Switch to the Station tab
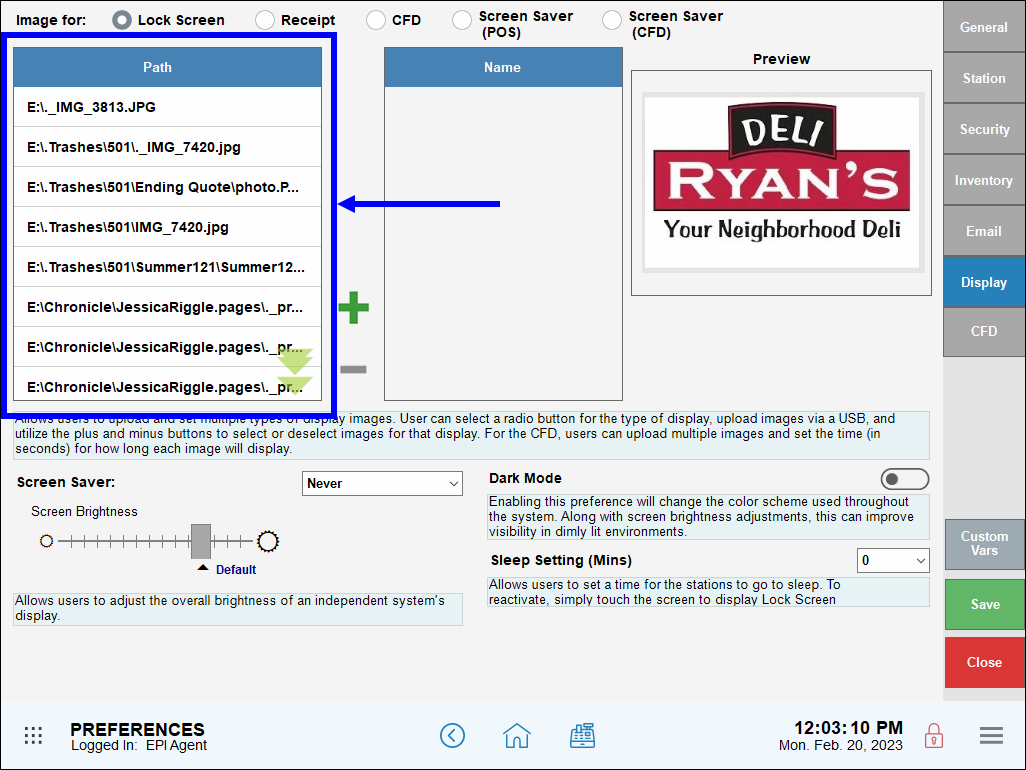The width and height of the screenshot is (1026, 770). coord(983,78)
